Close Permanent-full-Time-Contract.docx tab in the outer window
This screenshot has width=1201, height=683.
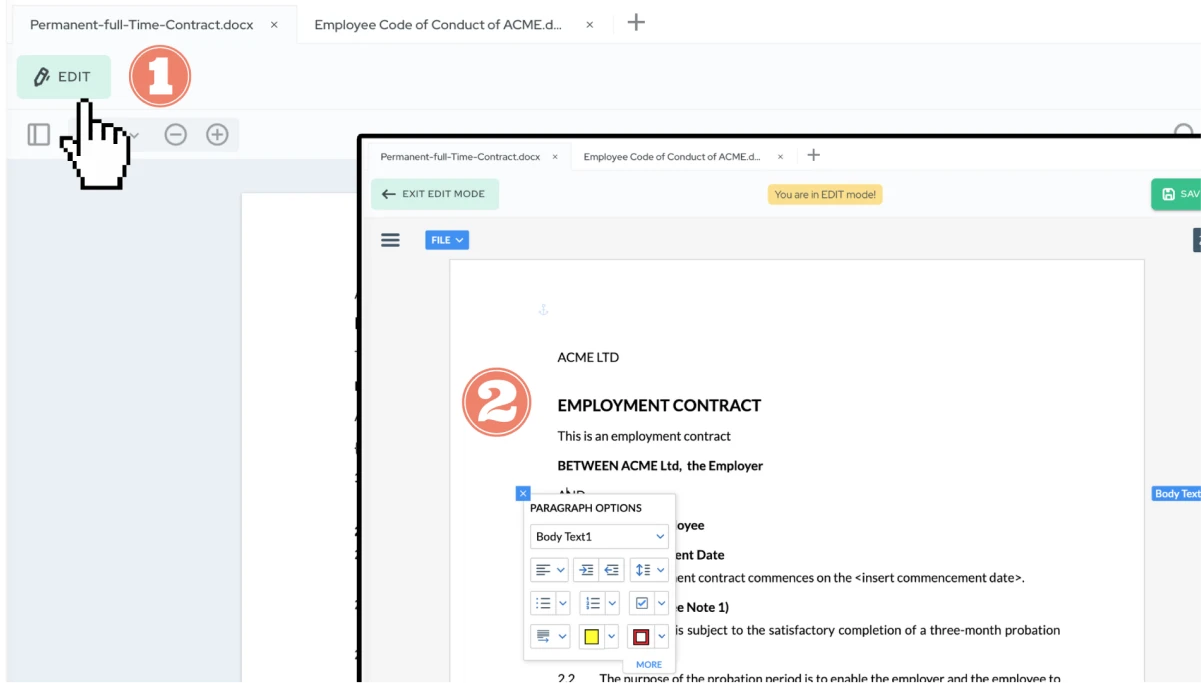coord(274,24)
